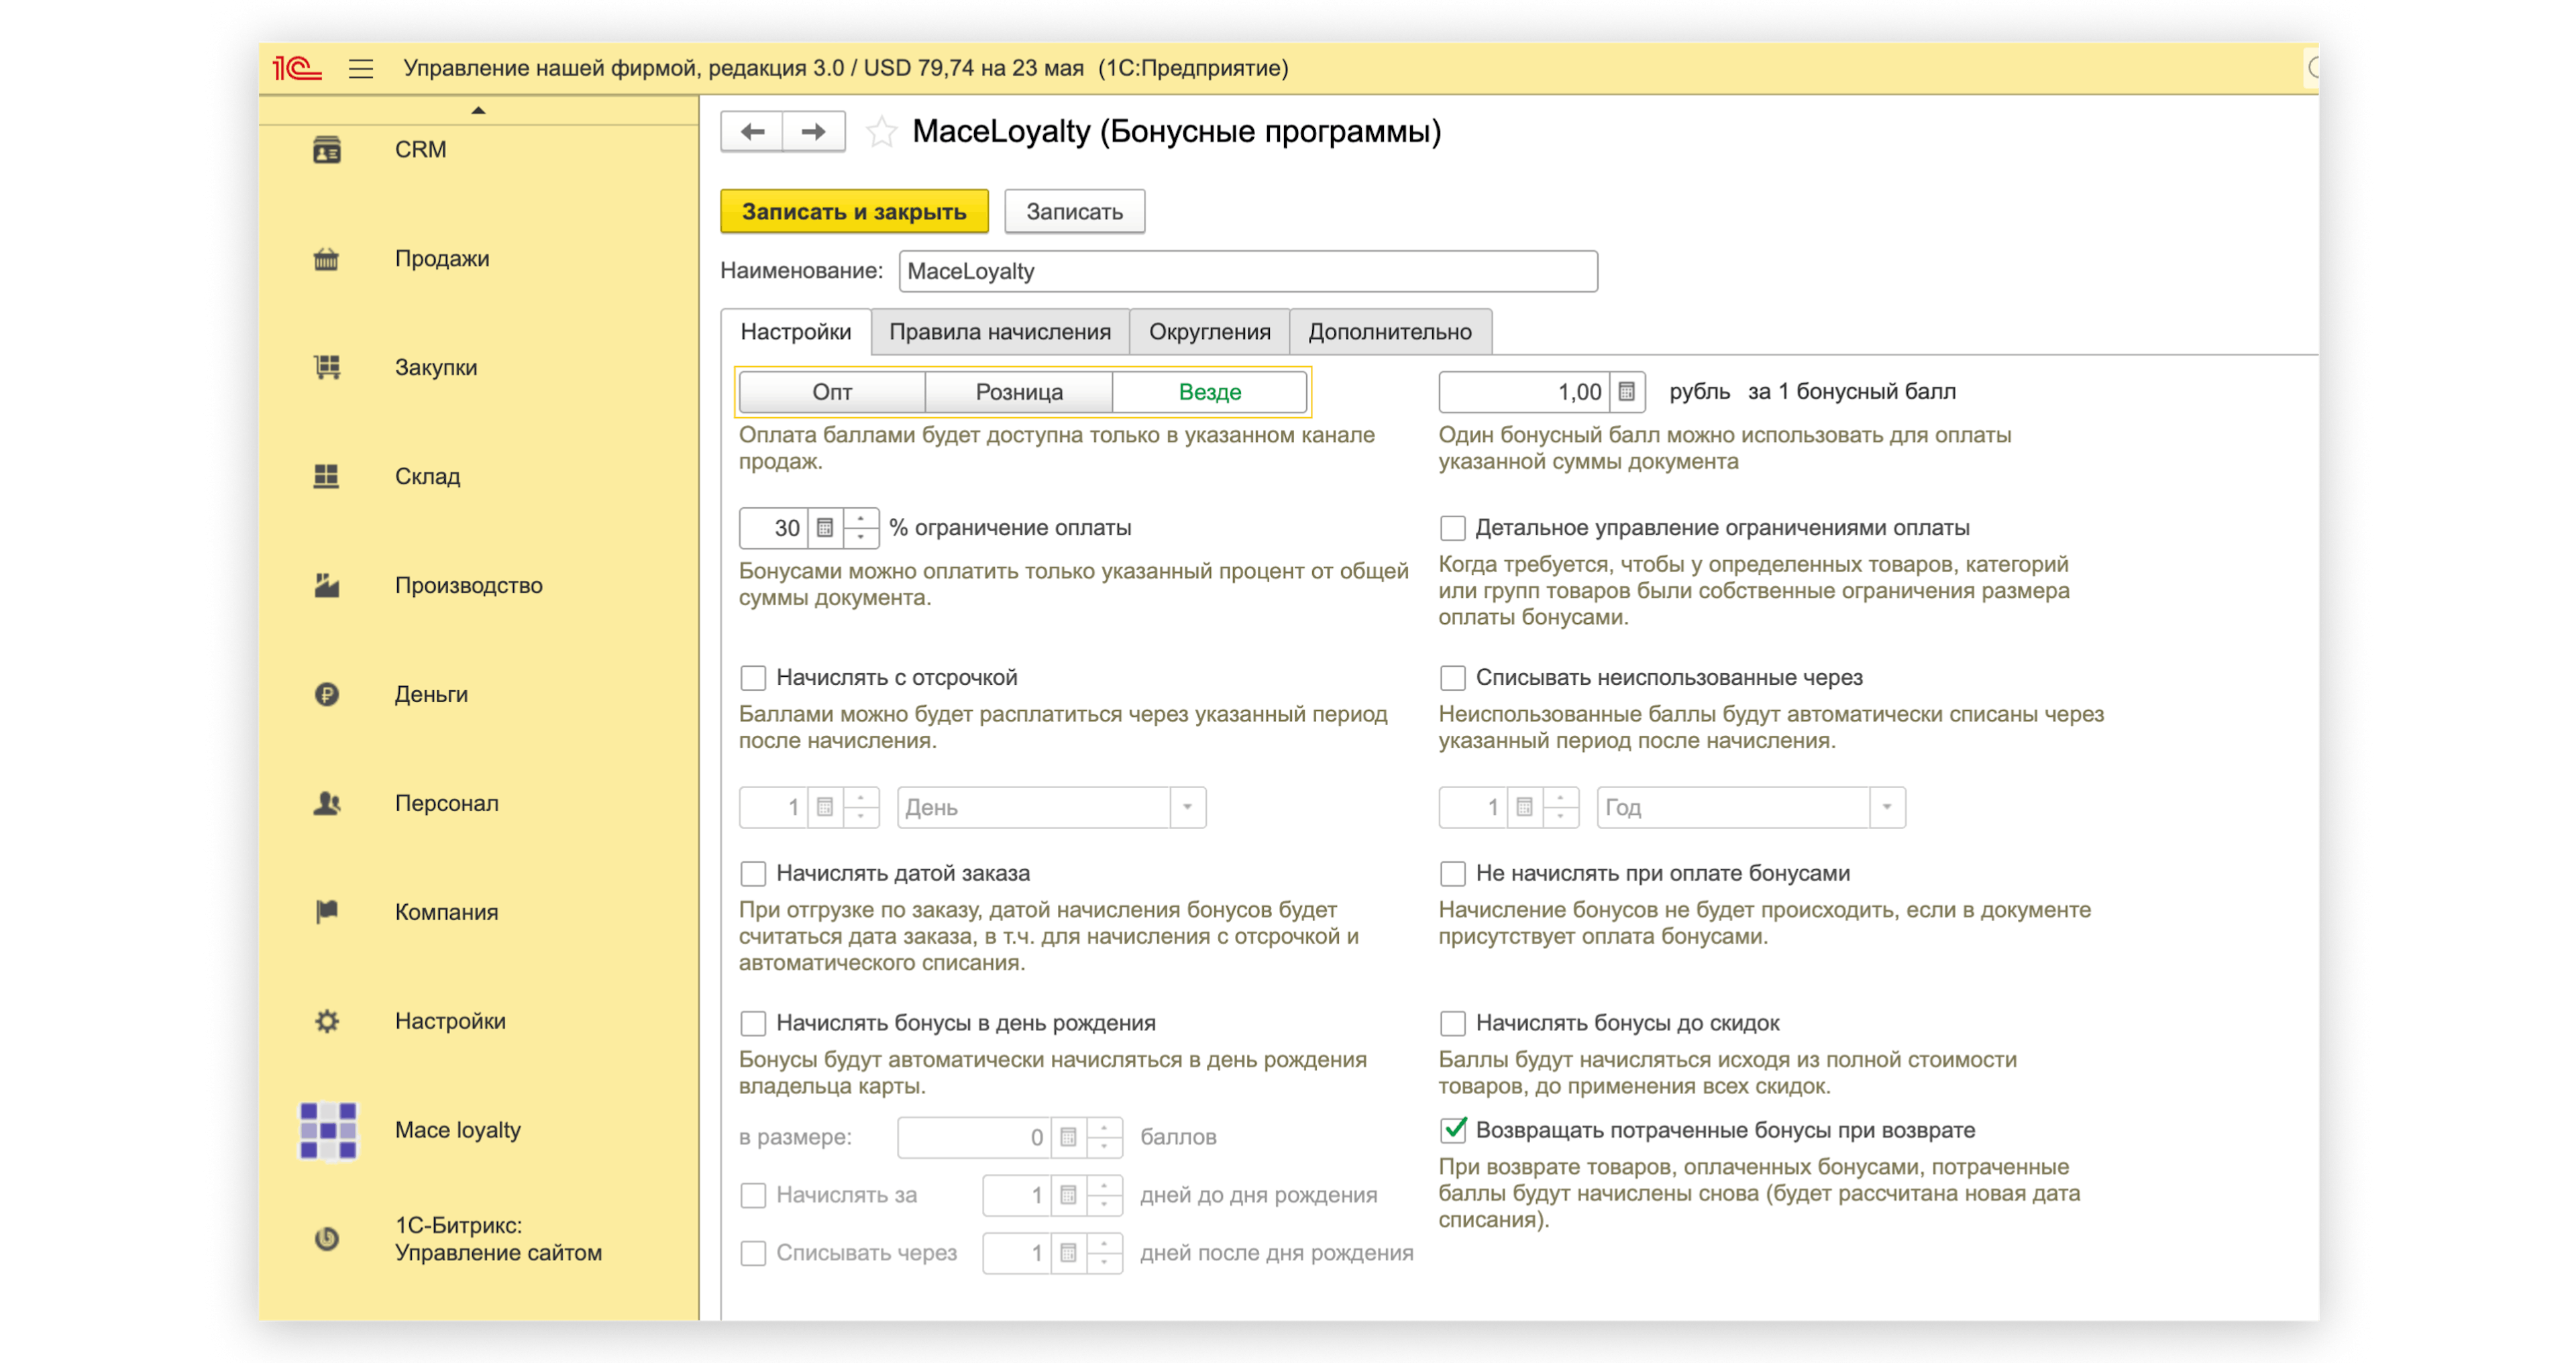Screen dimensions: 2576x1363
Task: Enable Начислять датой заказа checkbox
Action: point(753,874)
